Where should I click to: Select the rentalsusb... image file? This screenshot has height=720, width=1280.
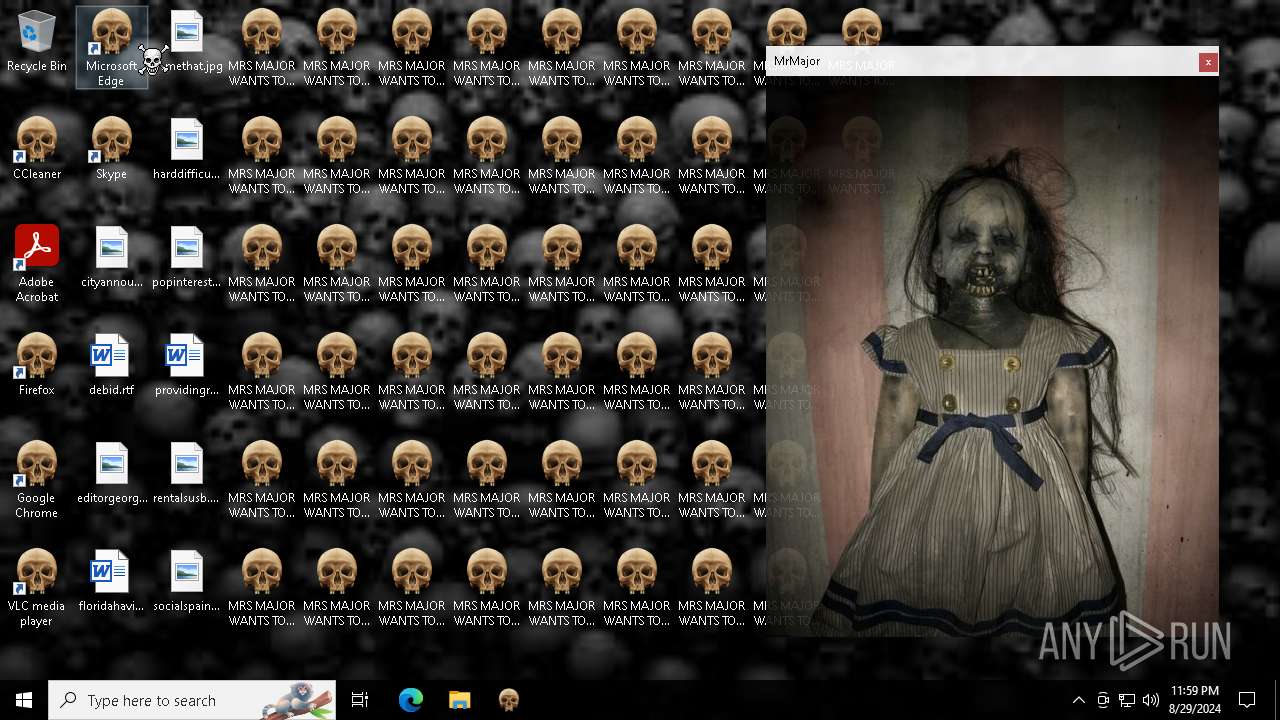point(187,474)
